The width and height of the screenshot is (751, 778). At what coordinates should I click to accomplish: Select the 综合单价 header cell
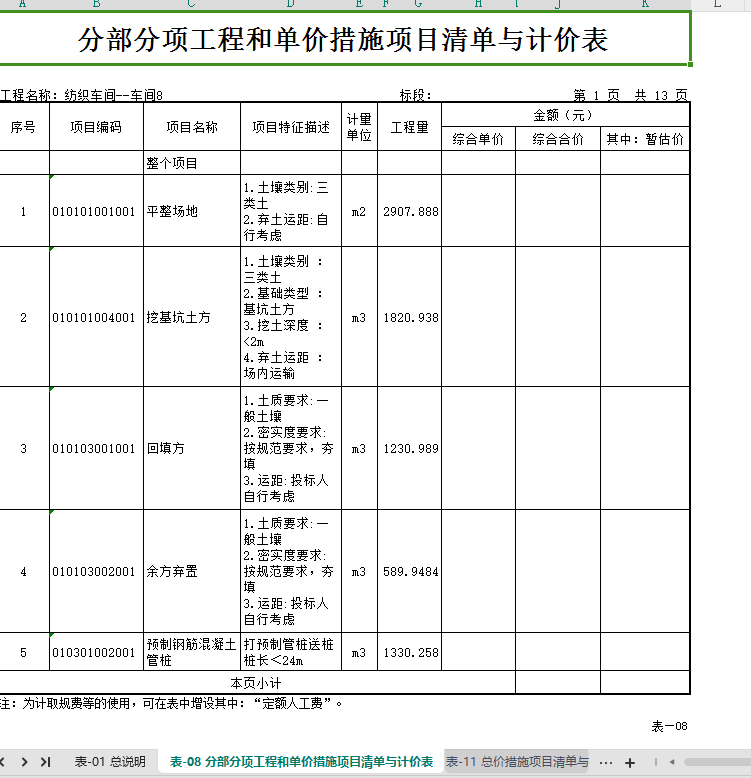(478, 139)
